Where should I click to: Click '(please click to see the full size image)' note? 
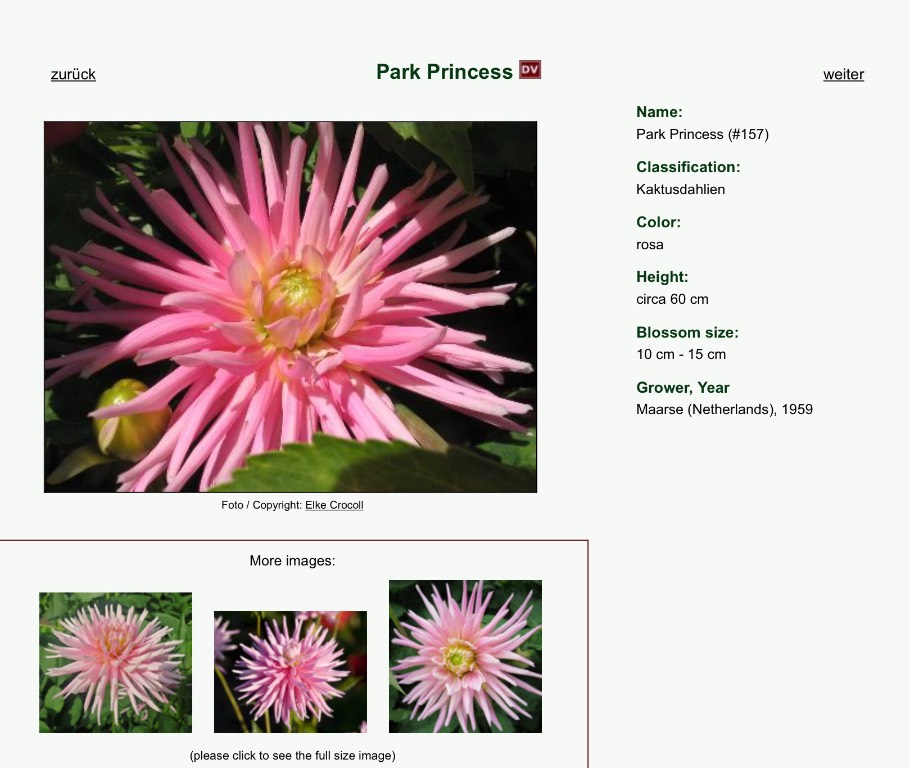point(292,756)
